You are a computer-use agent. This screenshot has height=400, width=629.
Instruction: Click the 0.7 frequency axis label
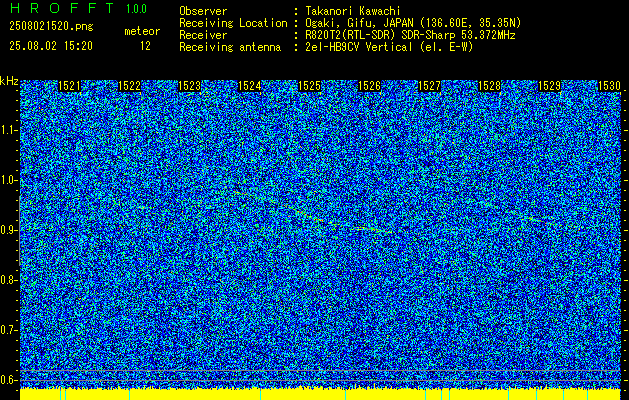8,330
